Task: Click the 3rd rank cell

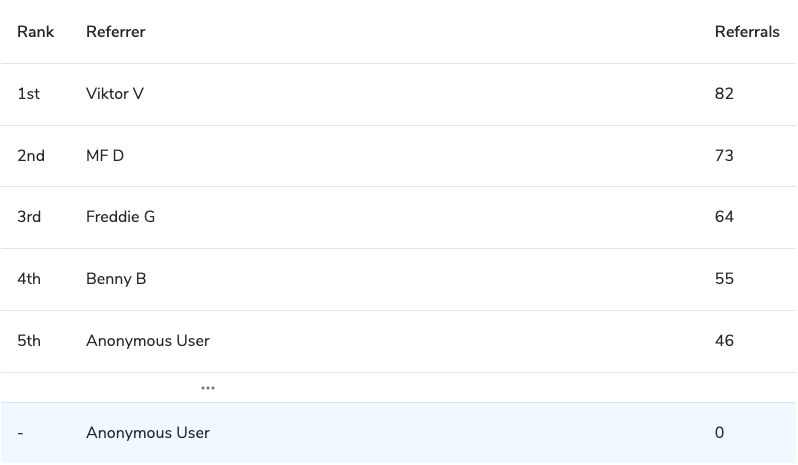Action: [x=29, y=217]
